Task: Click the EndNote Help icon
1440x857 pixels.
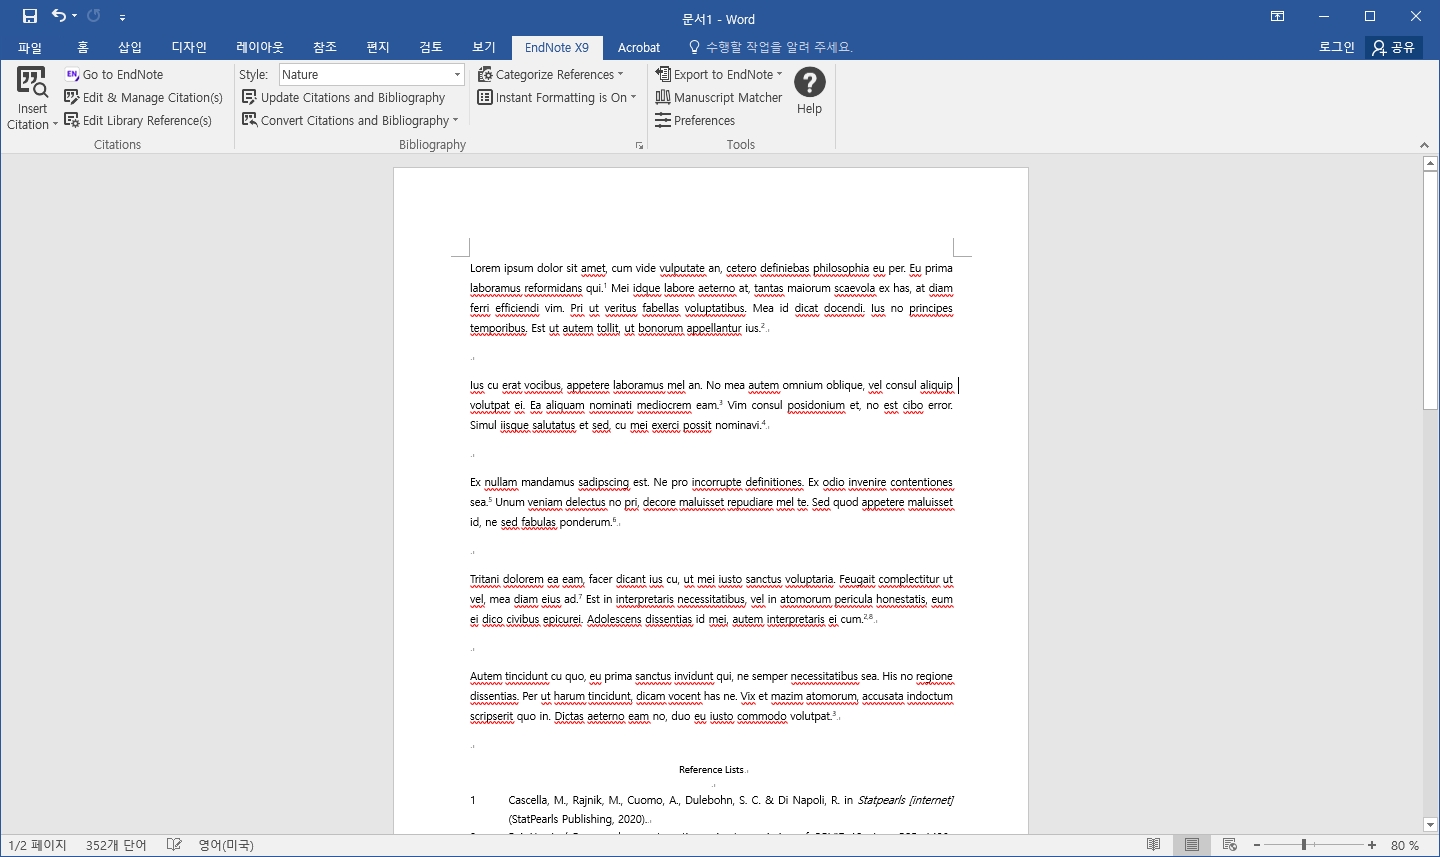Action: 809,85
